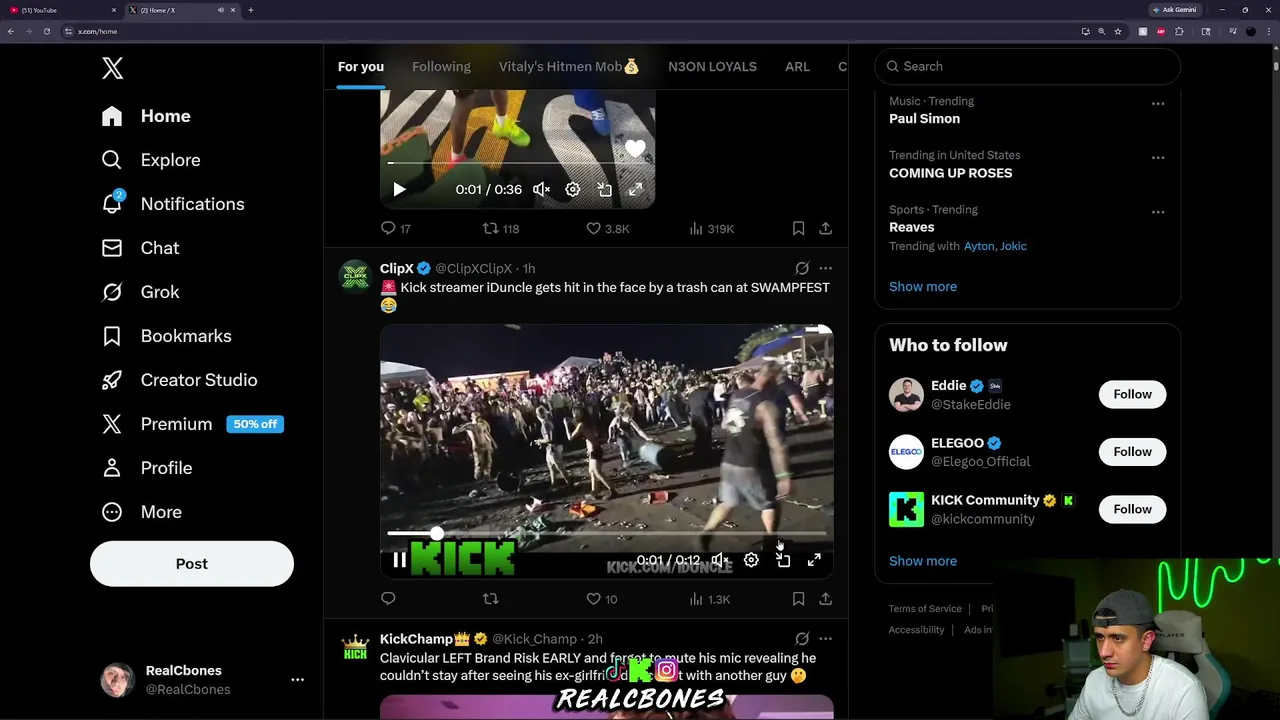Viewport: 1280px width, 720px height.
Task: Open Chat from the sidebar
Action: tap(140, 248)
